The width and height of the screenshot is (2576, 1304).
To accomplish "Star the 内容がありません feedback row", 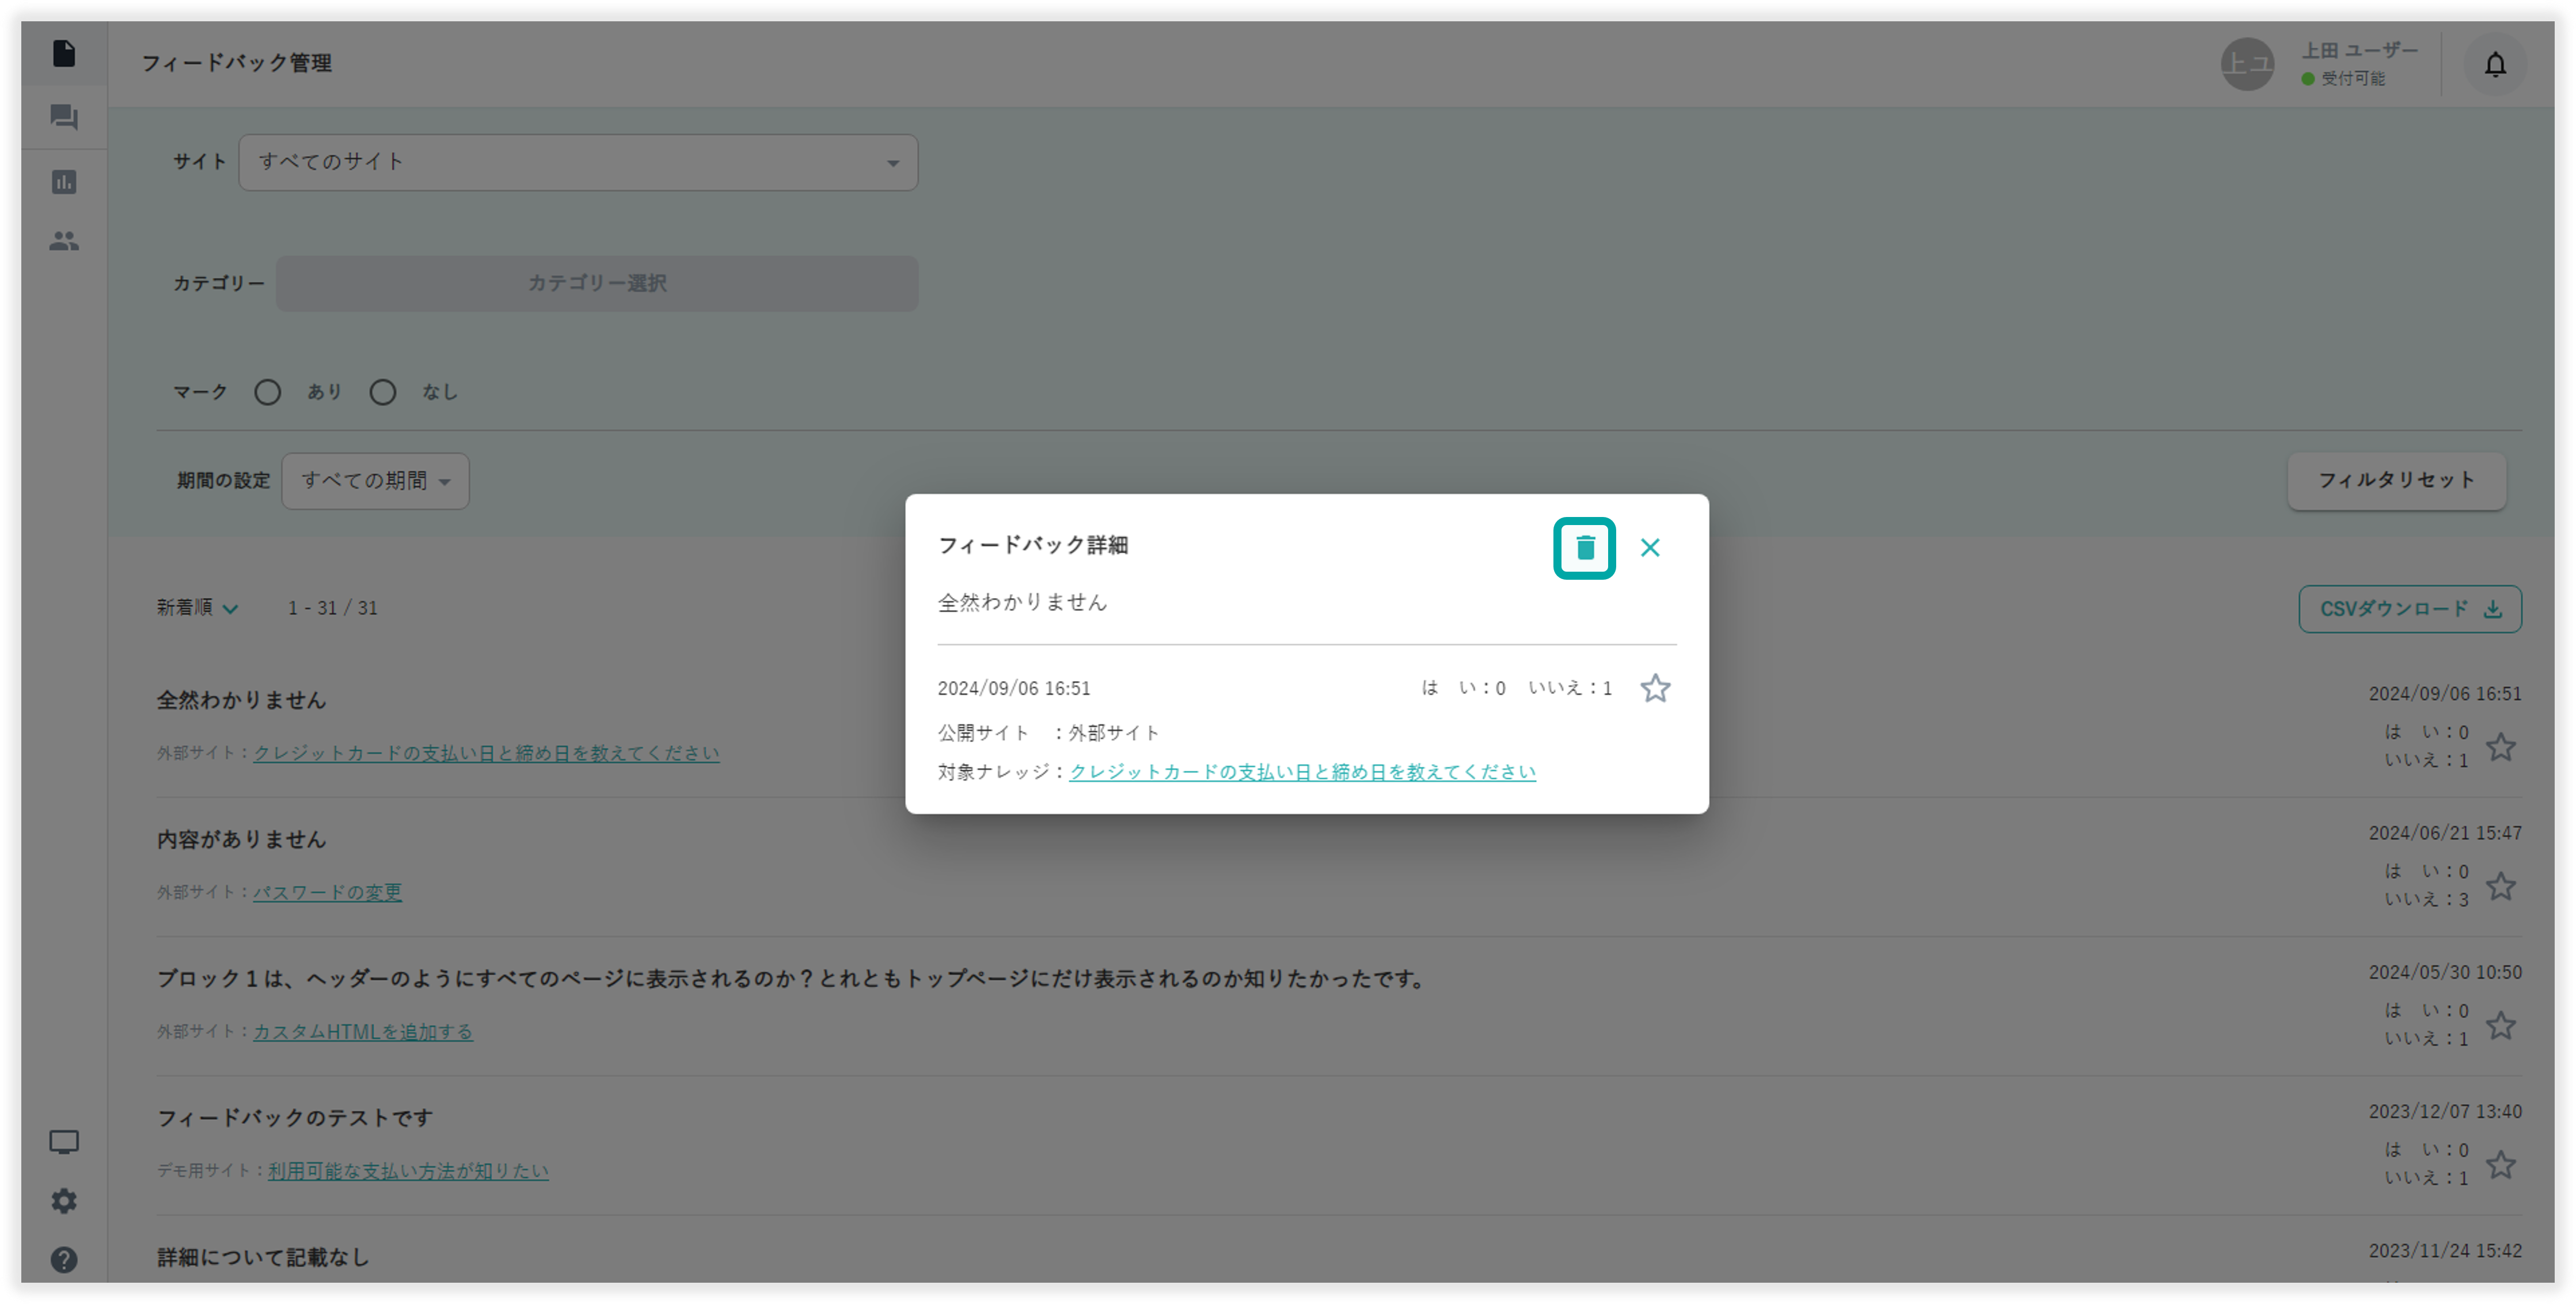I will point(2501,886).
